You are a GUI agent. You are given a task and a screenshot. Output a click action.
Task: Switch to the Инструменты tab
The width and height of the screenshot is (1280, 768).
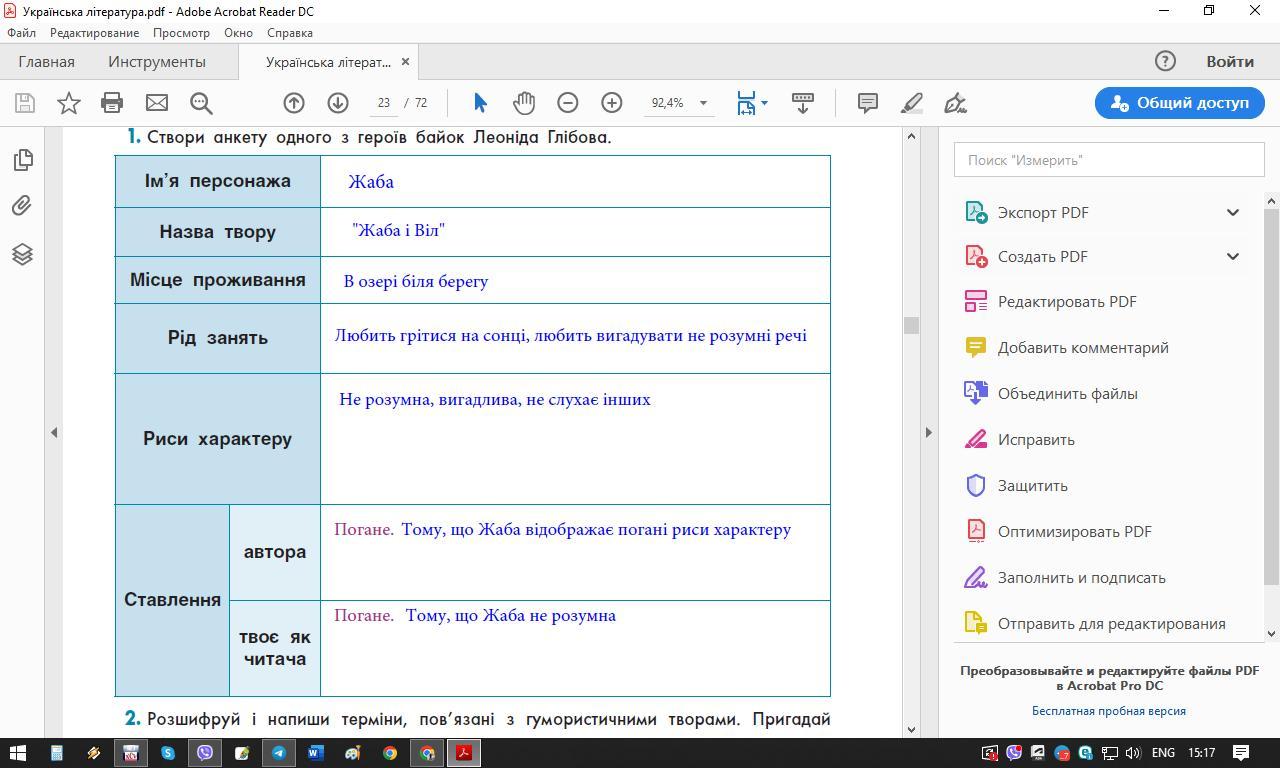tap(157, 62)
